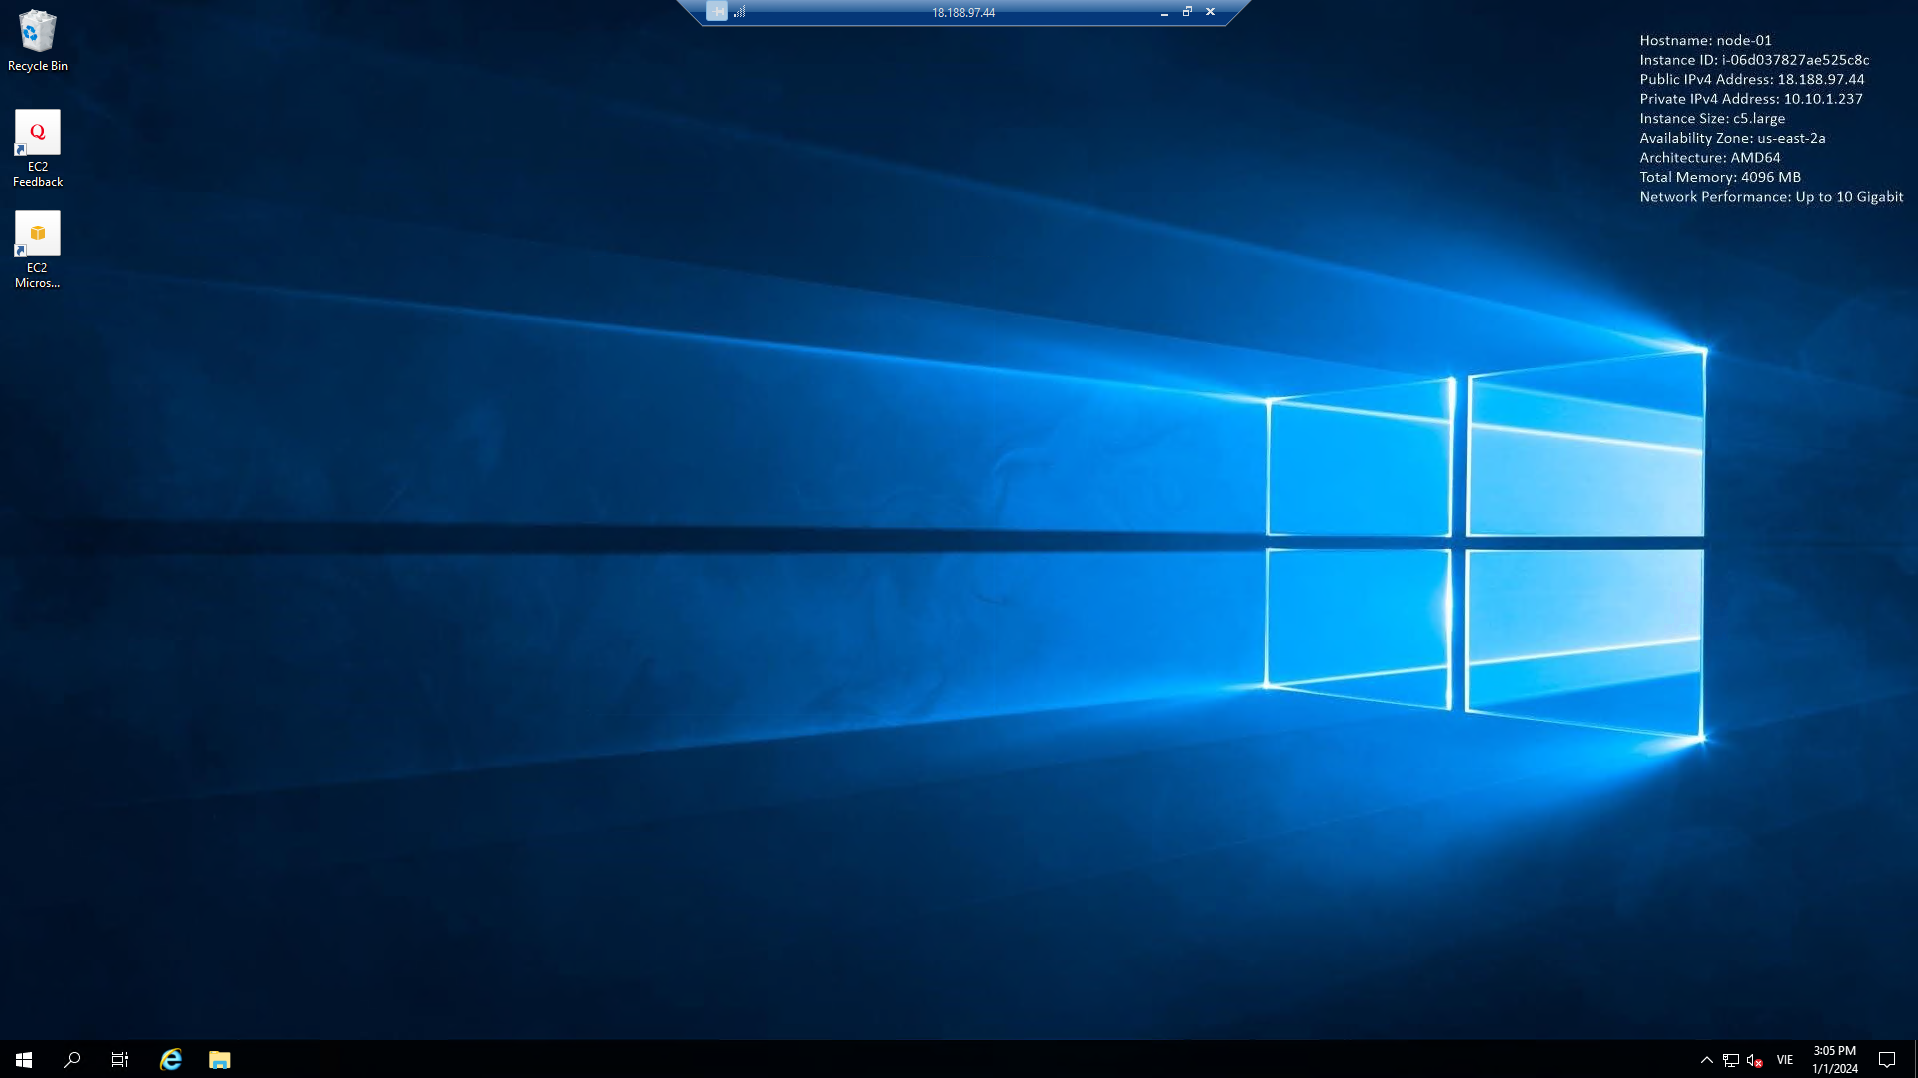This screenshot has height=1078, width=1918.
Task: Open the network status icon in tray
Action: click(x=1729, y=1060)
